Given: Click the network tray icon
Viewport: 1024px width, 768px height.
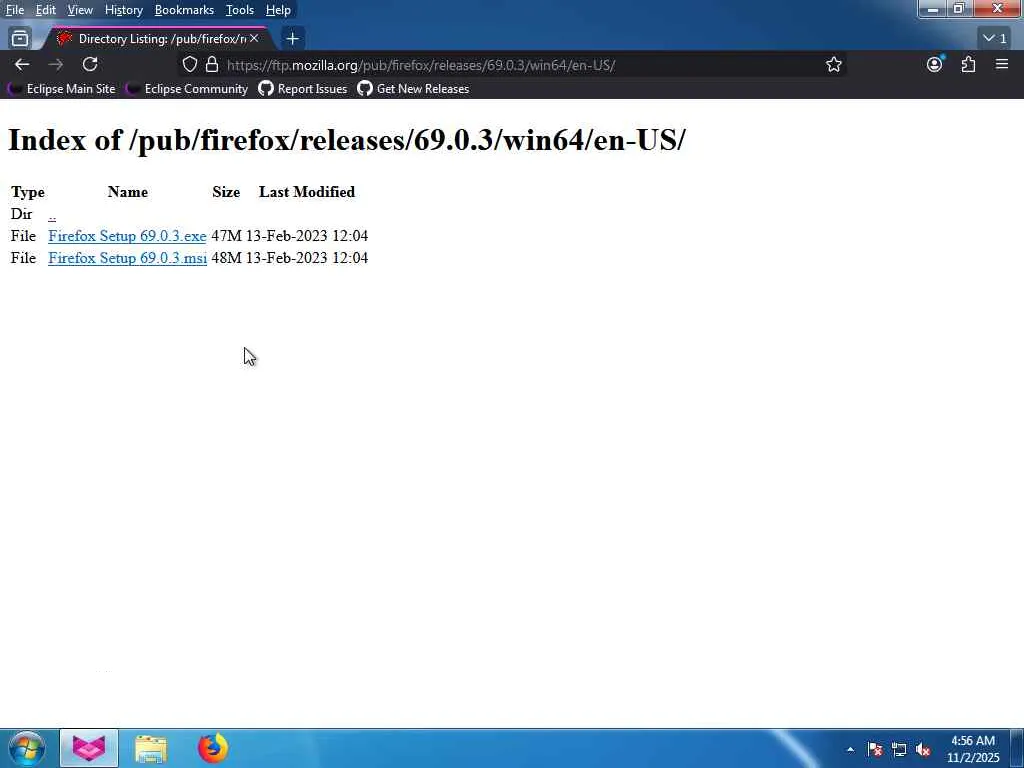Looking at the screenshot, I should [899, 749].
